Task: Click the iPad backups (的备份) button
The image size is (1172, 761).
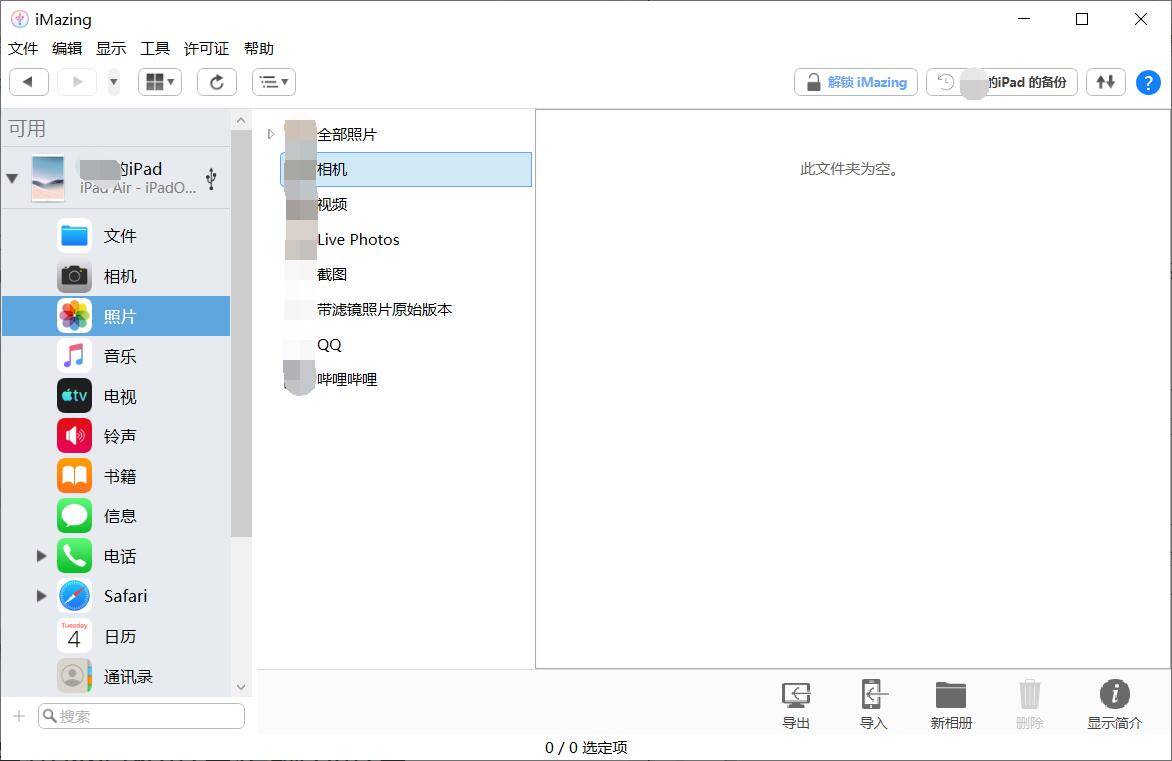Action: click(x=1002, y=82)
